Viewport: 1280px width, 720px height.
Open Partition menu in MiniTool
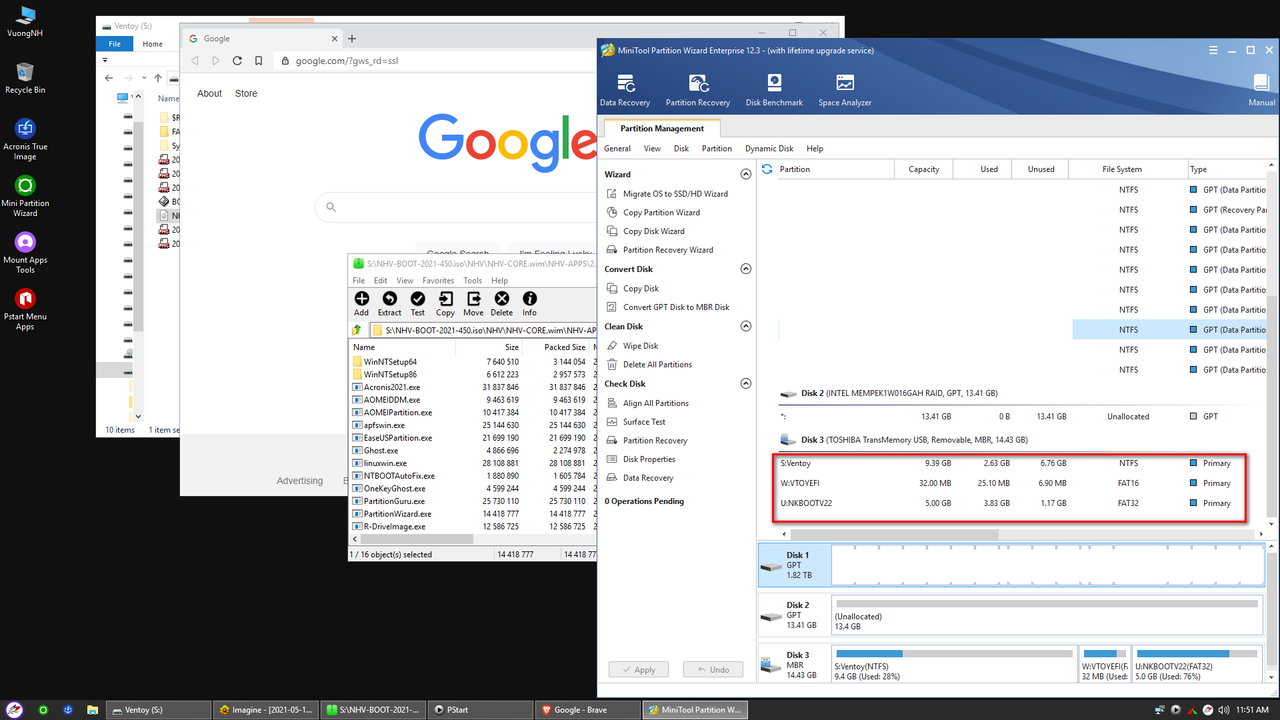tap(716, 148)
